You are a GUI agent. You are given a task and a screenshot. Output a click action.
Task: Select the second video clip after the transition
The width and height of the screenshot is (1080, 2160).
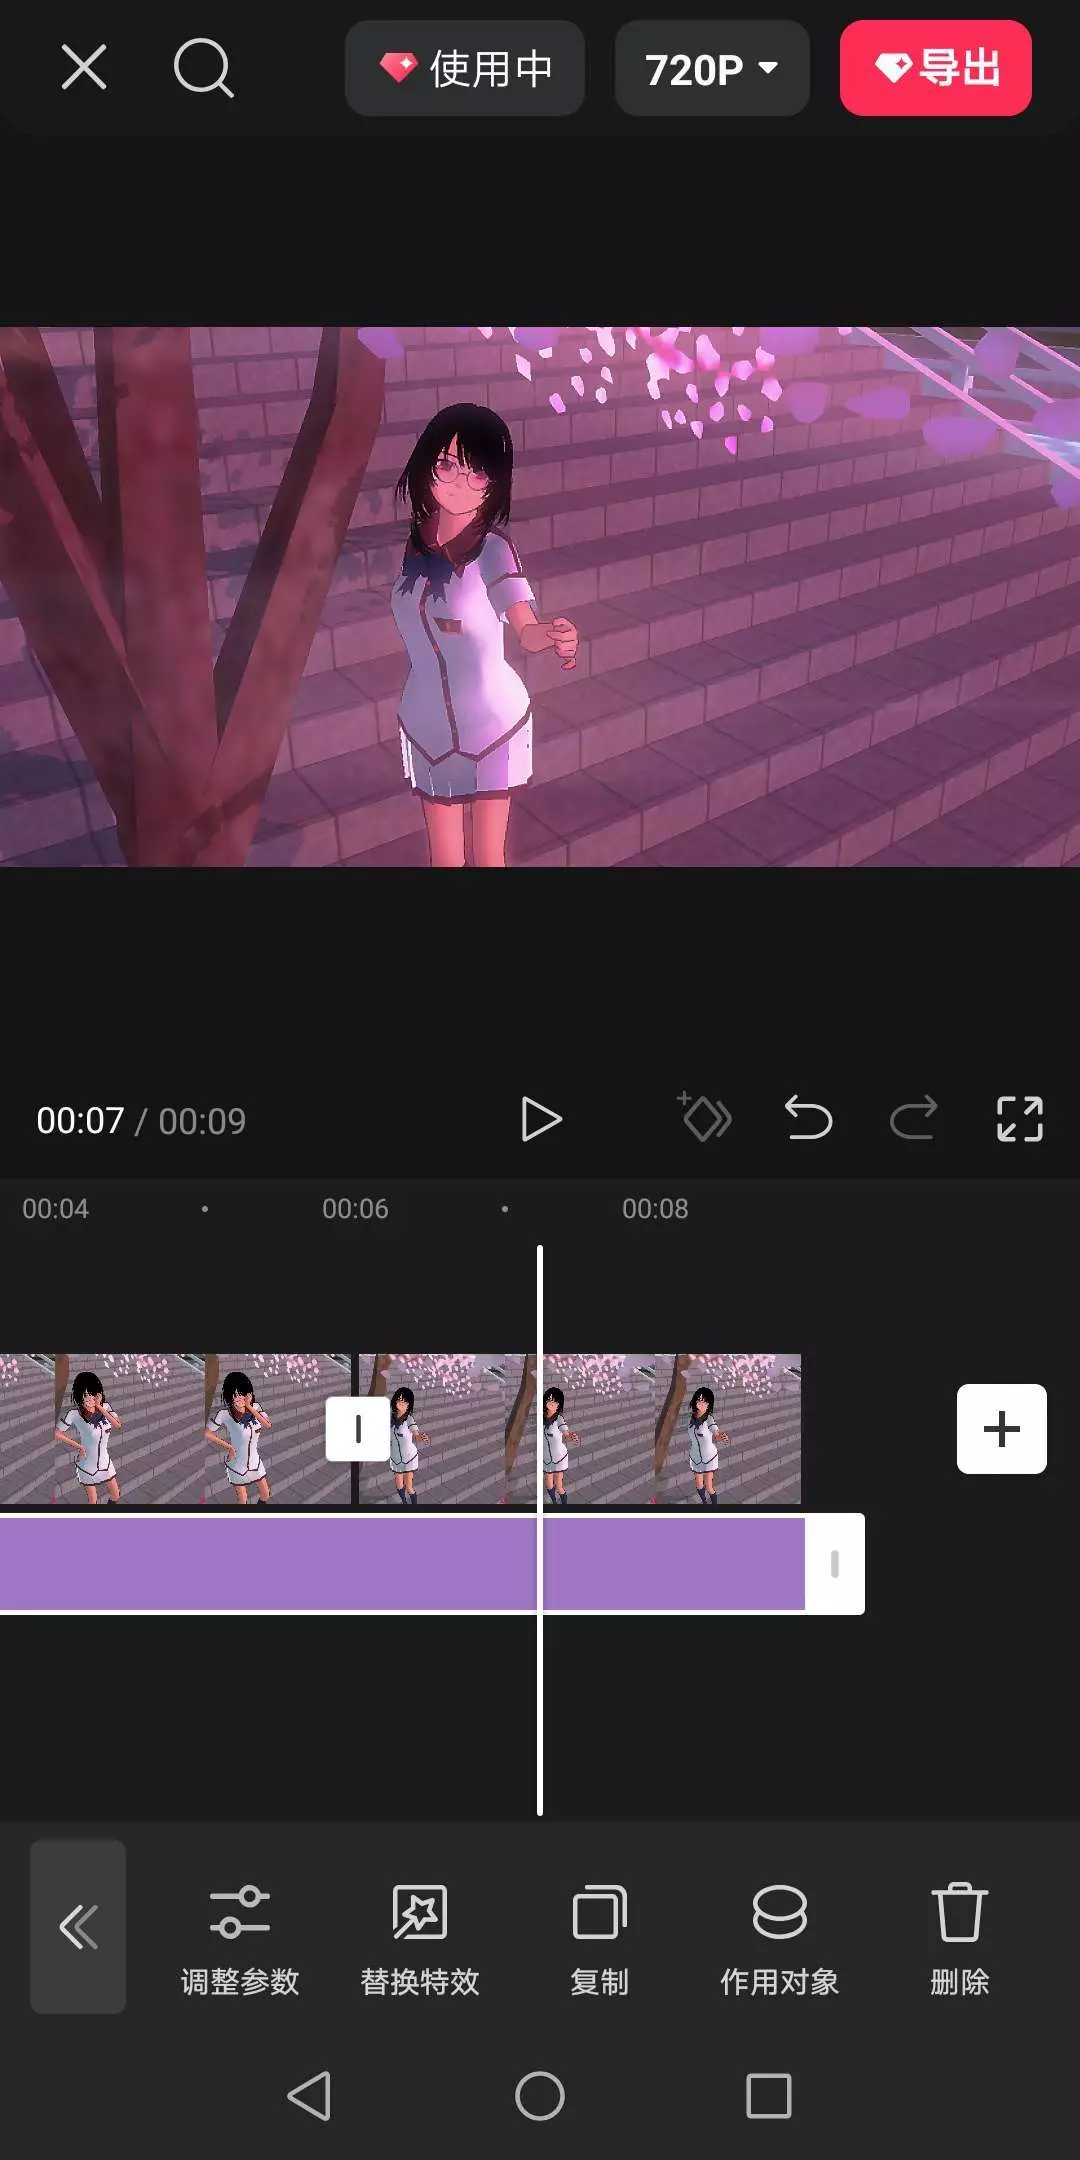580,1429
